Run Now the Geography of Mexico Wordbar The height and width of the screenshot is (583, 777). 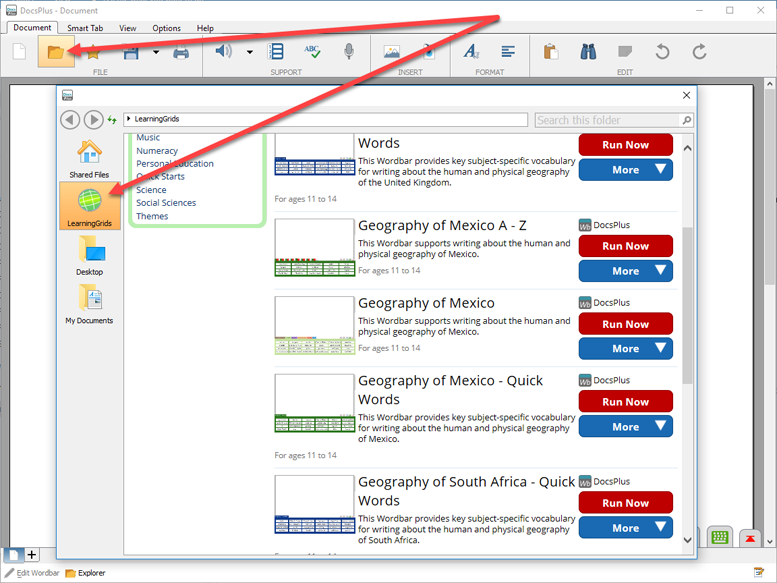[625, 324]
